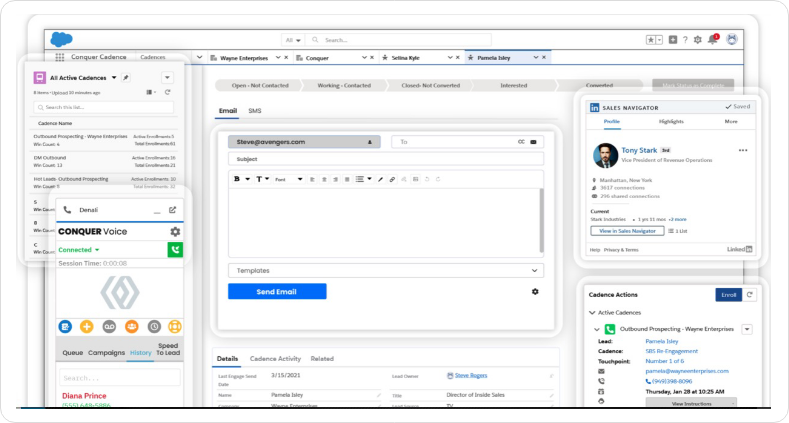Image resolution: width=789 pixels, height=423 pixels.
Task: Open the All Active Cadences list dropdown
Action: pos(114,78)
